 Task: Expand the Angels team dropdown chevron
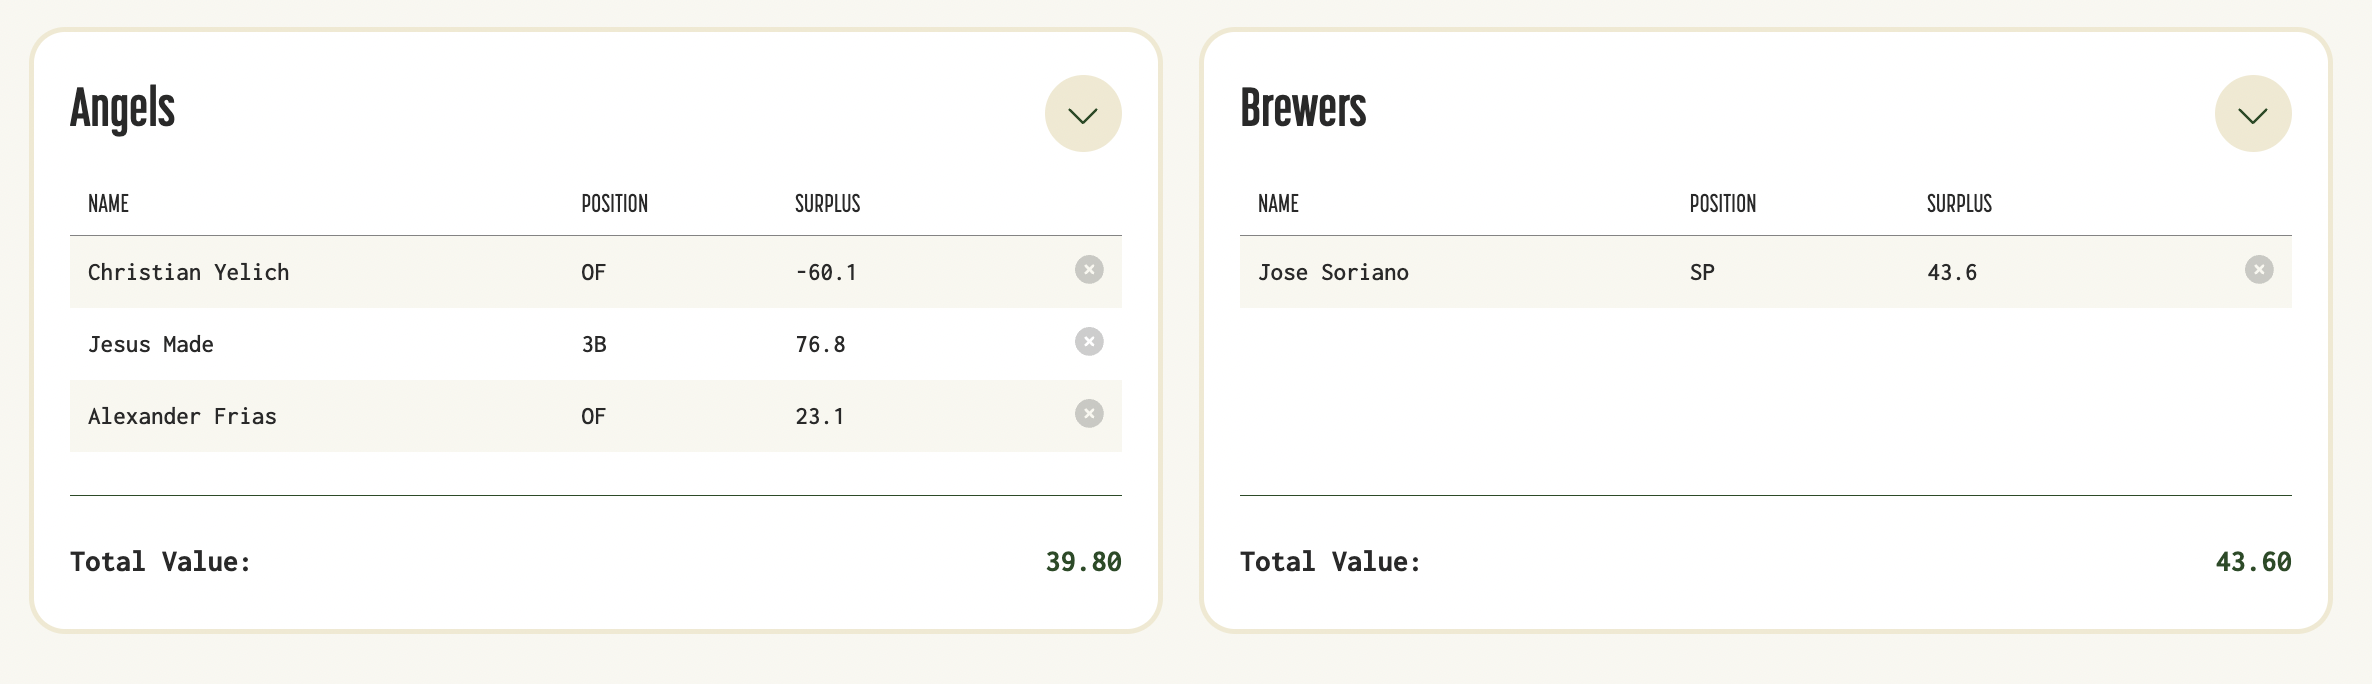(1083, 114)
